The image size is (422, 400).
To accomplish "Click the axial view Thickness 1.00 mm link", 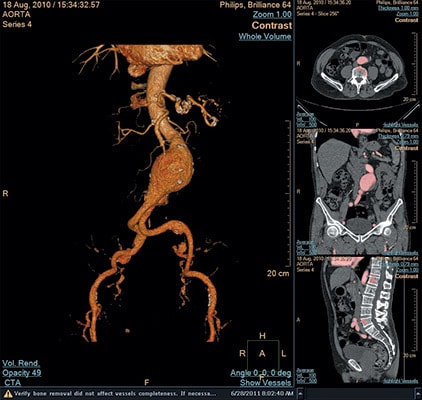I will point(398,8).
